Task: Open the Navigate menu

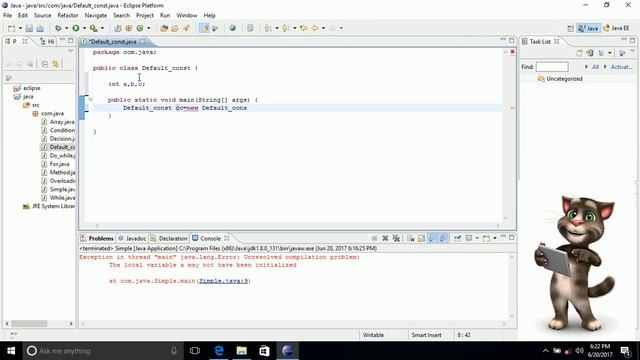Action: 96,16
